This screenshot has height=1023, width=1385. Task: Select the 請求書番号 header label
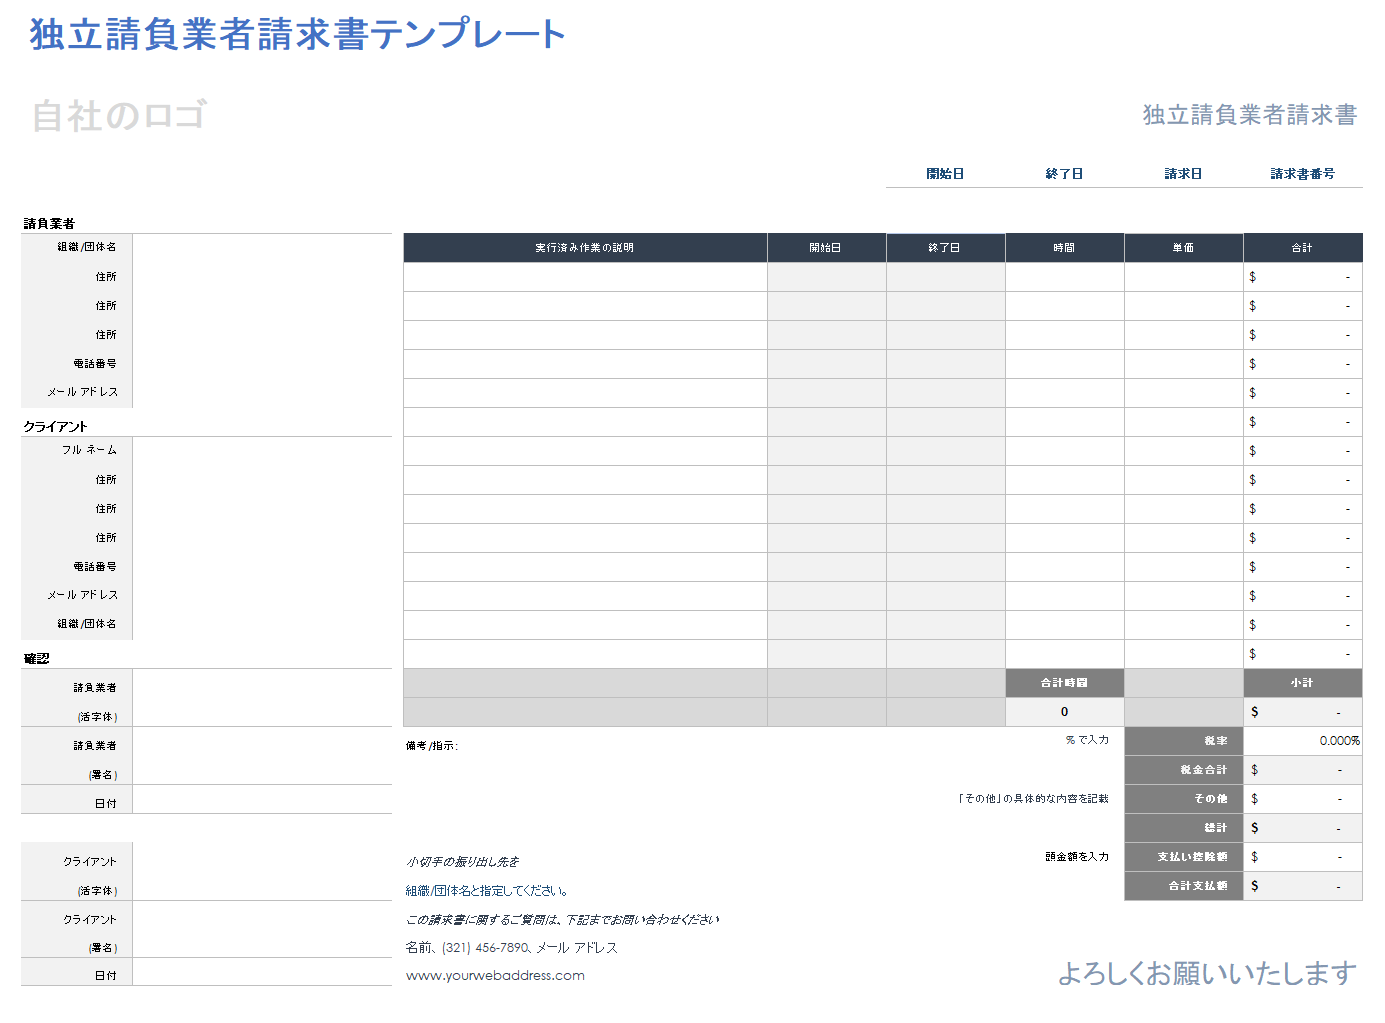[x=1302, y=174]
